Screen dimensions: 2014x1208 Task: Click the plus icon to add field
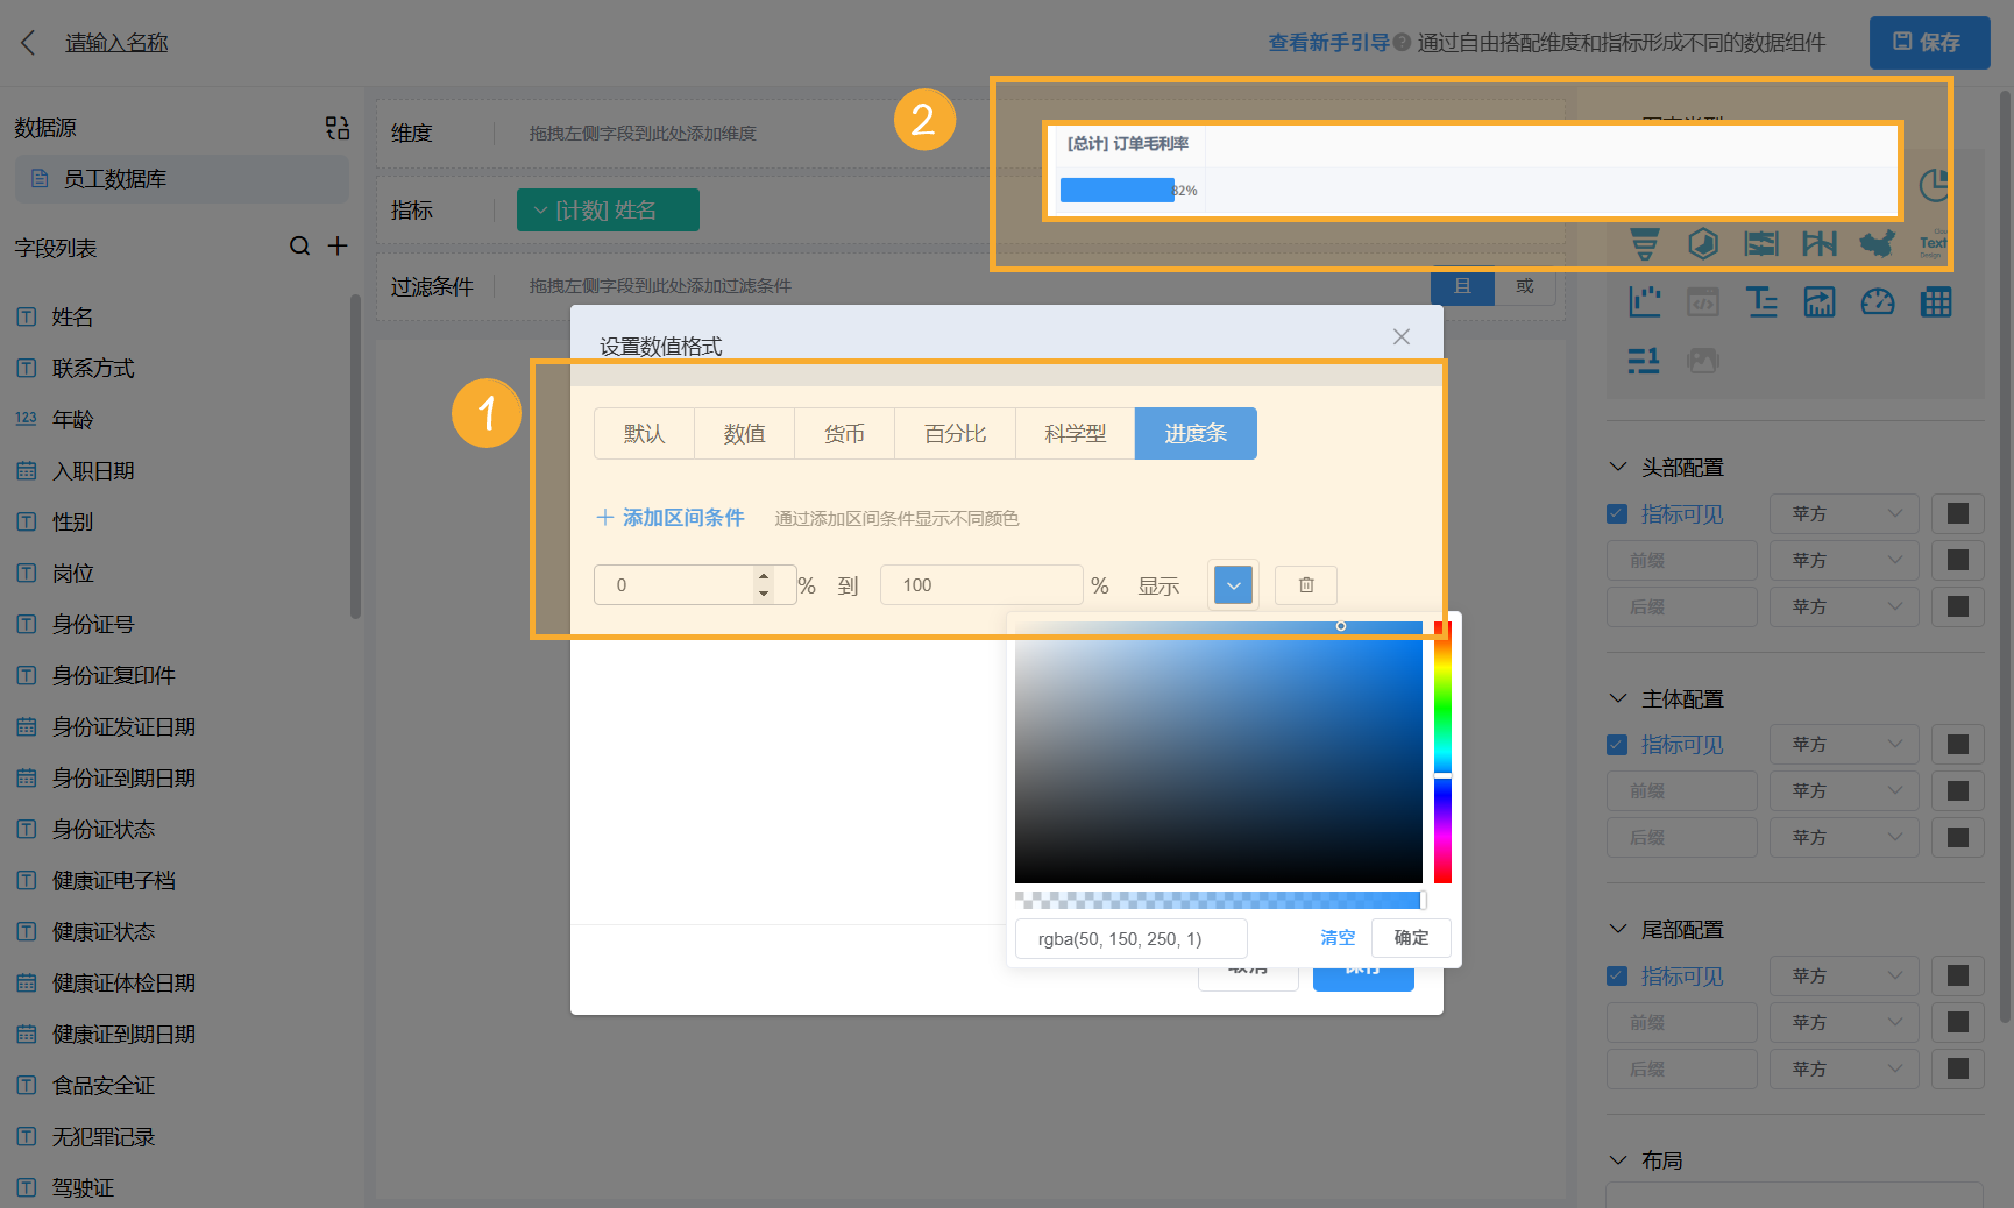pyautogui.click(x=338, y=246)
